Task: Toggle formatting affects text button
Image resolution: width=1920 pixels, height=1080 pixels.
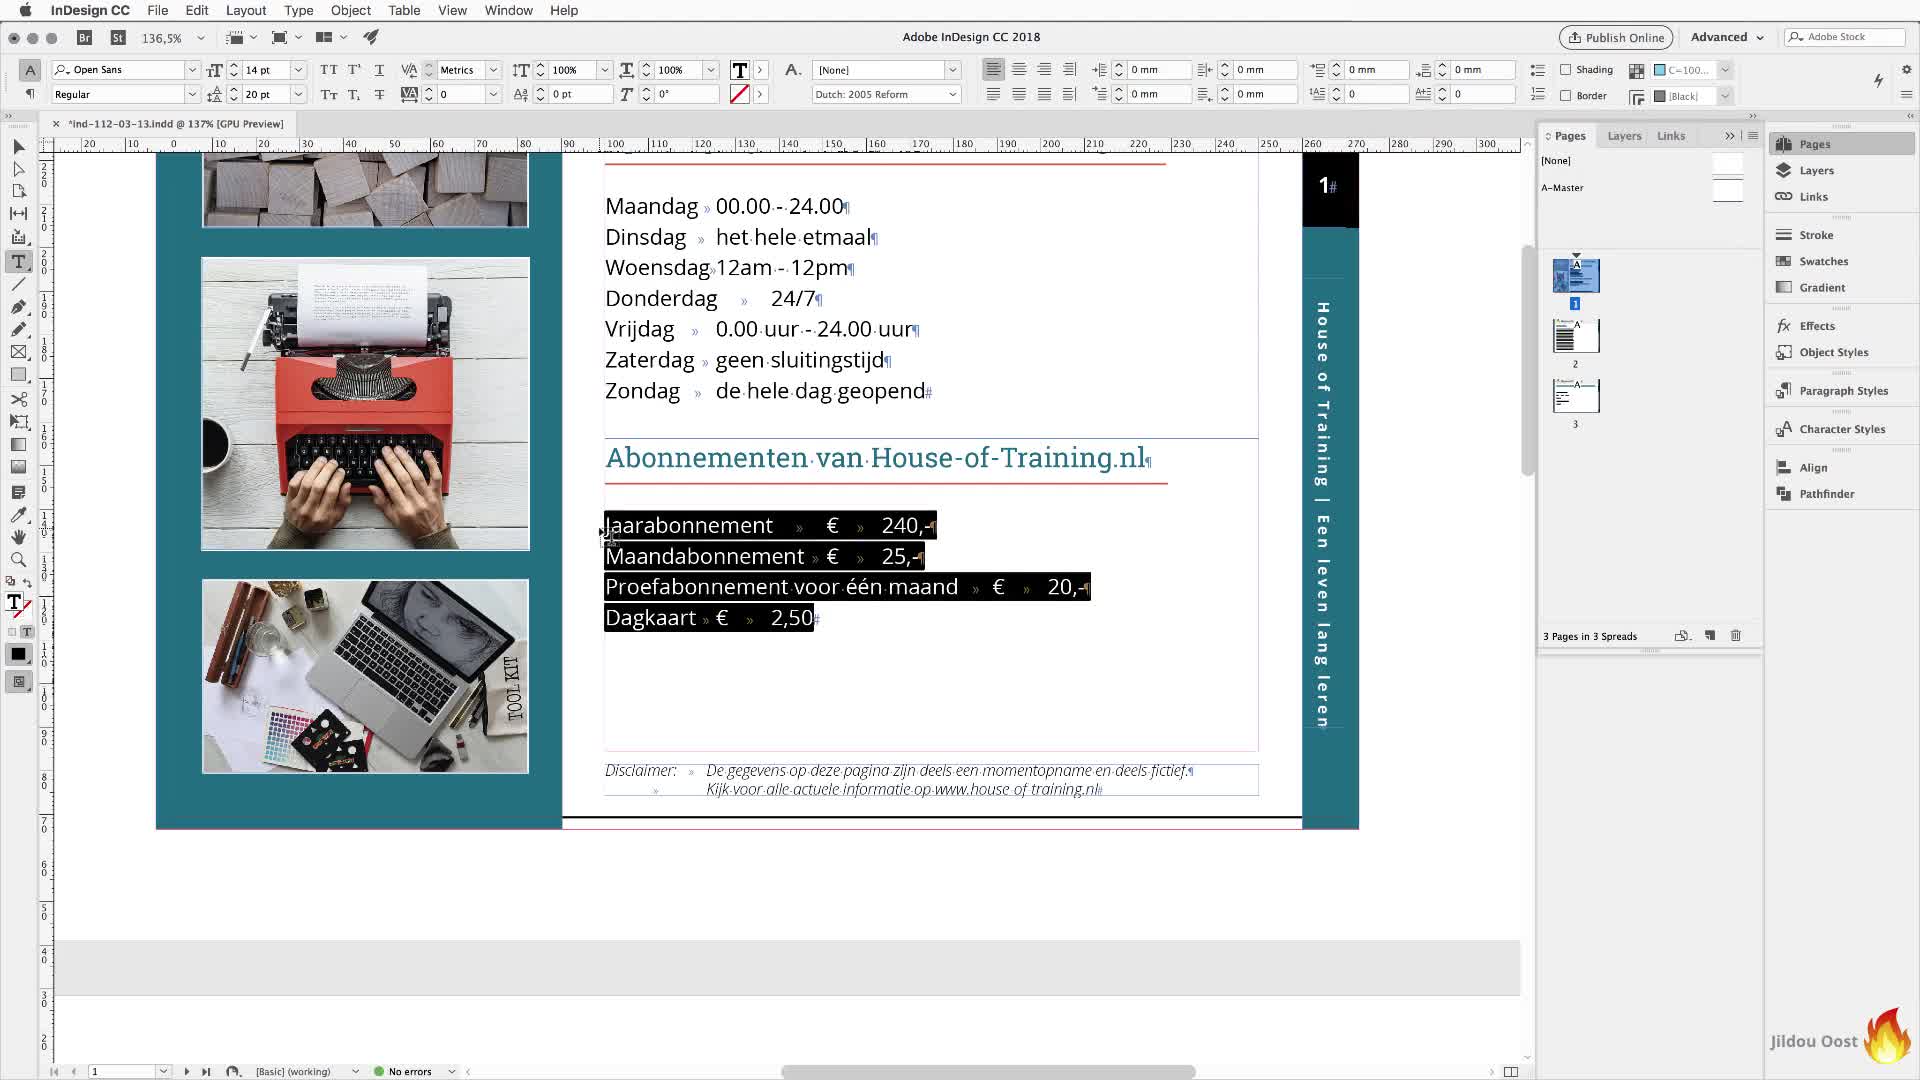Action: pyautogui.click(x=27, y=632)
